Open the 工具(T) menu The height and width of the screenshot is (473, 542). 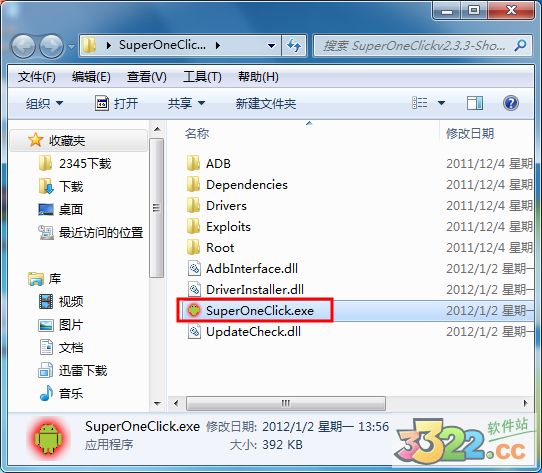pyautogui.click(x=202, y=76)
